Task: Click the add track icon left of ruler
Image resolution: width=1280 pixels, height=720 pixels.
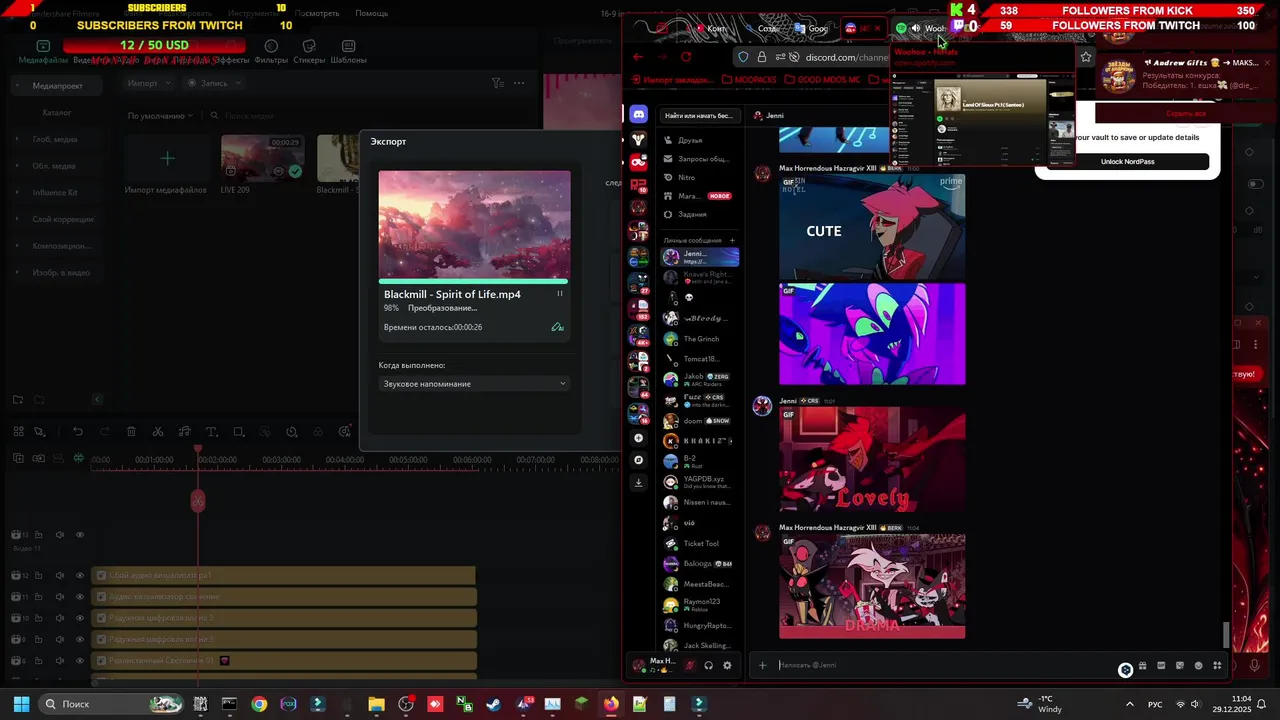Action: click(18, 459)
